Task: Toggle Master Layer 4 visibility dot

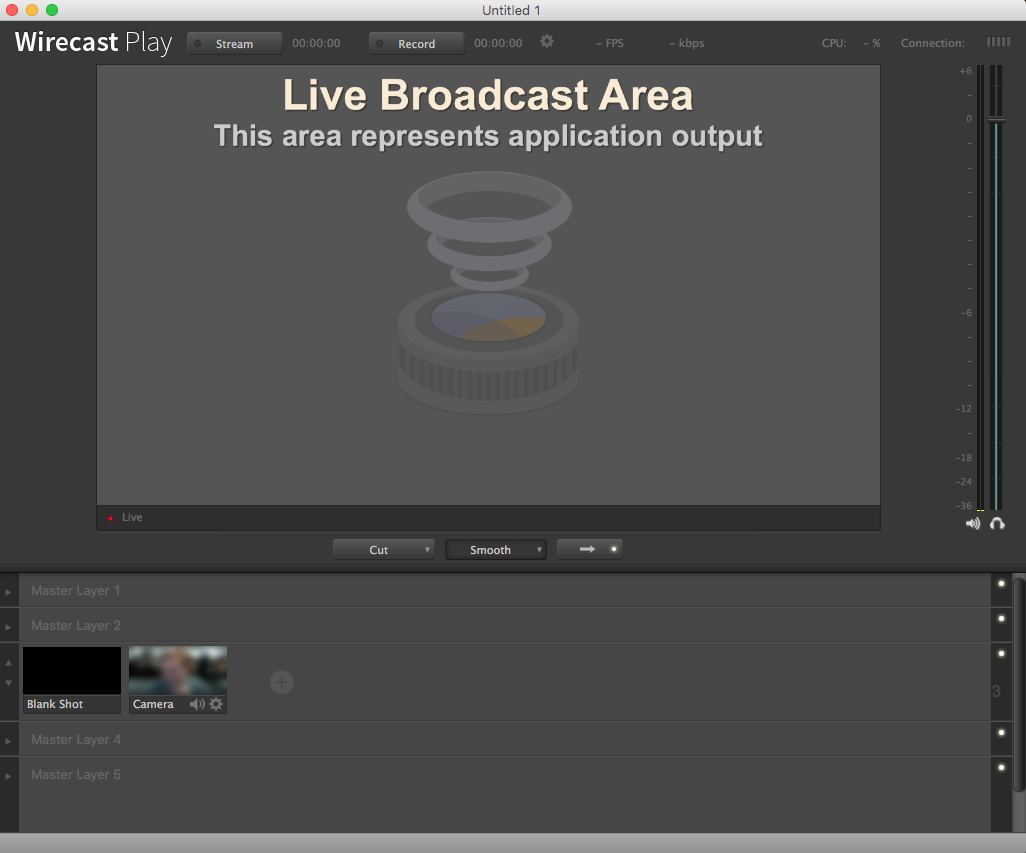Action: 1001,733
